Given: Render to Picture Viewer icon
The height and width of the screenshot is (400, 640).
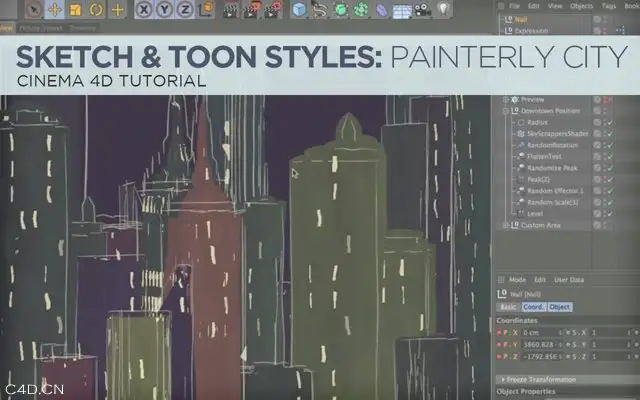Looking at the screenshot, I should 252,10.
